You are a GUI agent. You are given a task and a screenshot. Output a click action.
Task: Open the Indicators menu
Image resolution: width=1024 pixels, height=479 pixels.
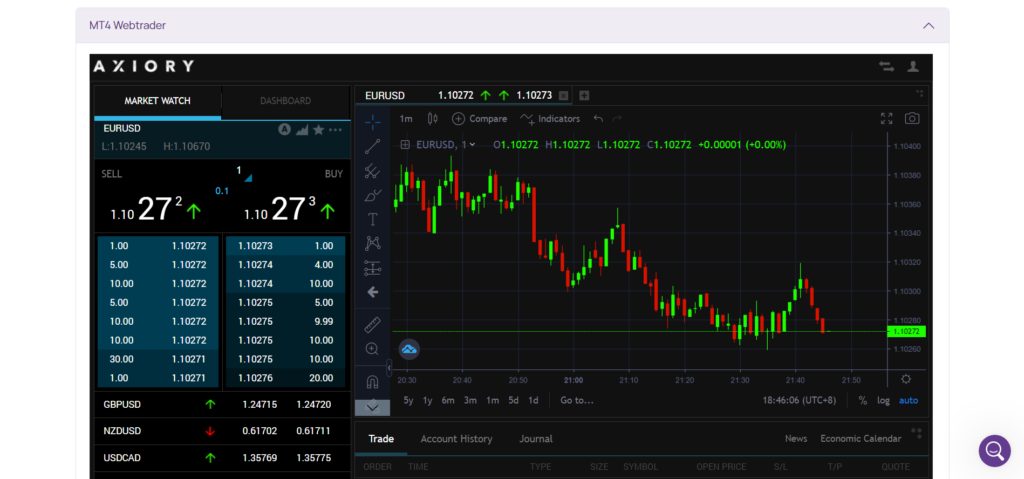click(x=550, y=119)
